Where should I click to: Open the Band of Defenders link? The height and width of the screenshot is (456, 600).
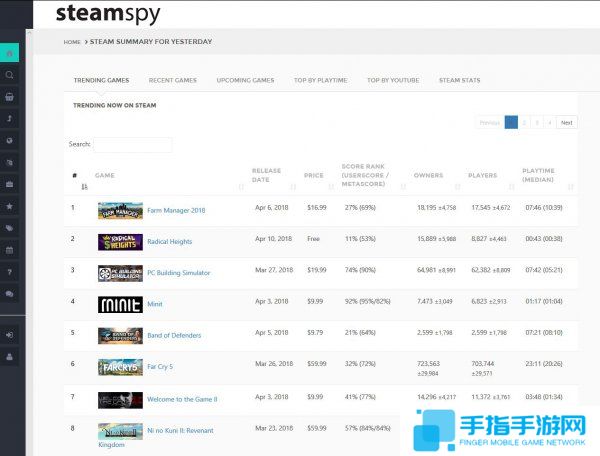[x=174, y=335]
